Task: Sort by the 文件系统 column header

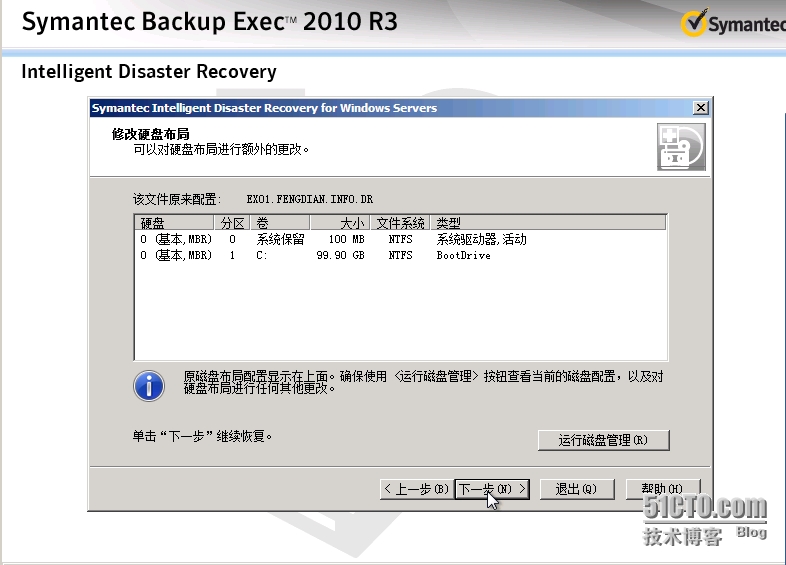Action: [x=400, y=223]
